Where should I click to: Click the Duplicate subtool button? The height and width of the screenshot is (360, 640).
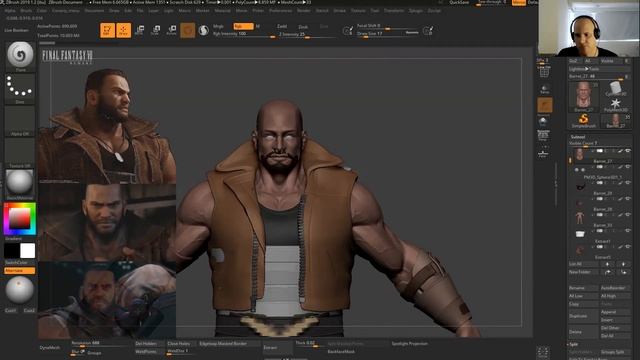tap(583, 316)
